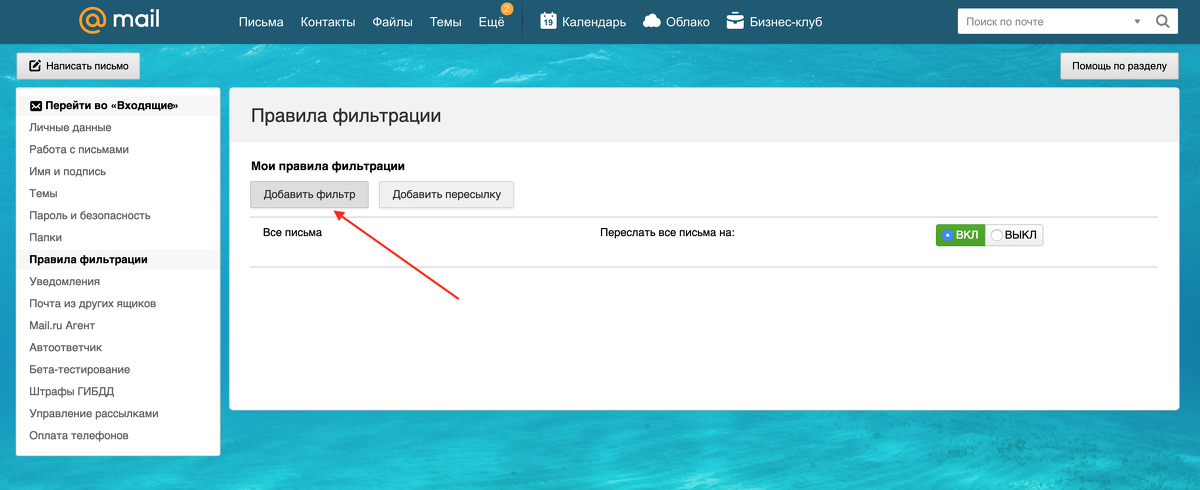Open Облако link in header

[x=688, y=22]
